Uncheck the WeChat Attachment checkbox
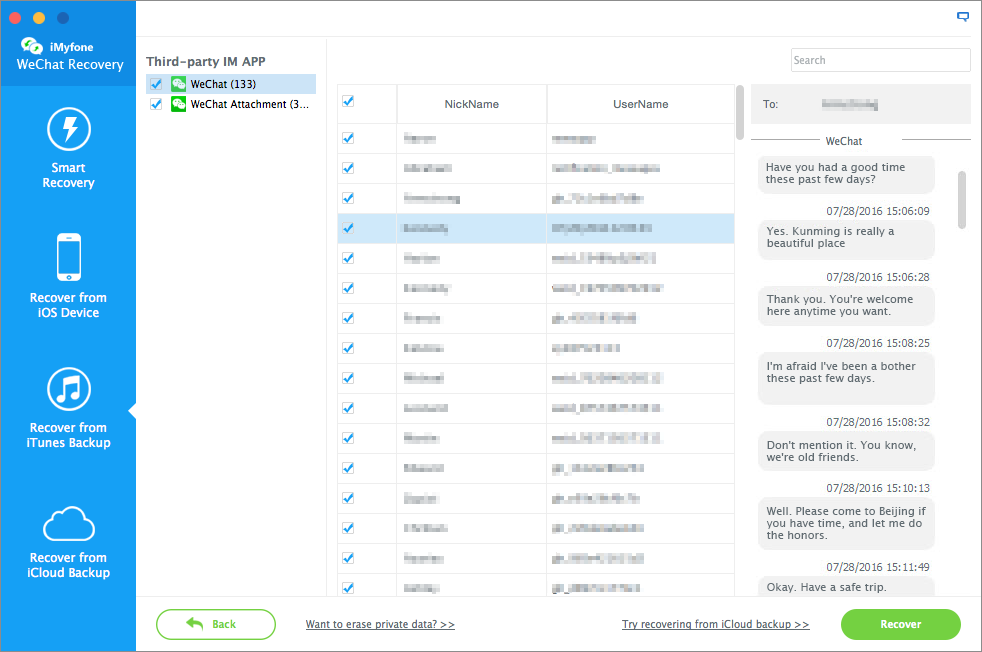The width and height of the screenshot is (982, 652). pyautogui.click(x=156, y=104)
